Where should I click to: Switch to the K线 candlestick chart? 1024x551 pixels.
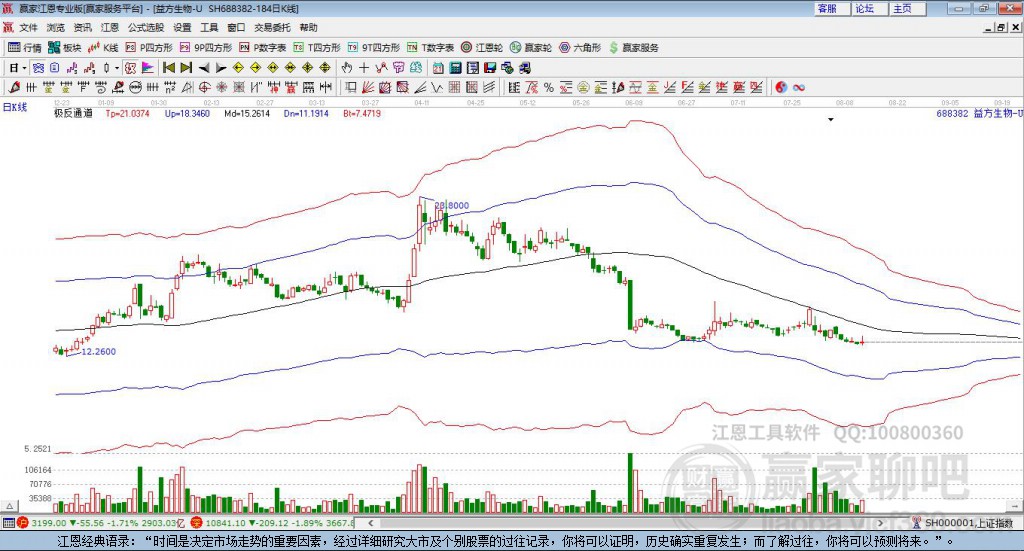coord(103,48)
